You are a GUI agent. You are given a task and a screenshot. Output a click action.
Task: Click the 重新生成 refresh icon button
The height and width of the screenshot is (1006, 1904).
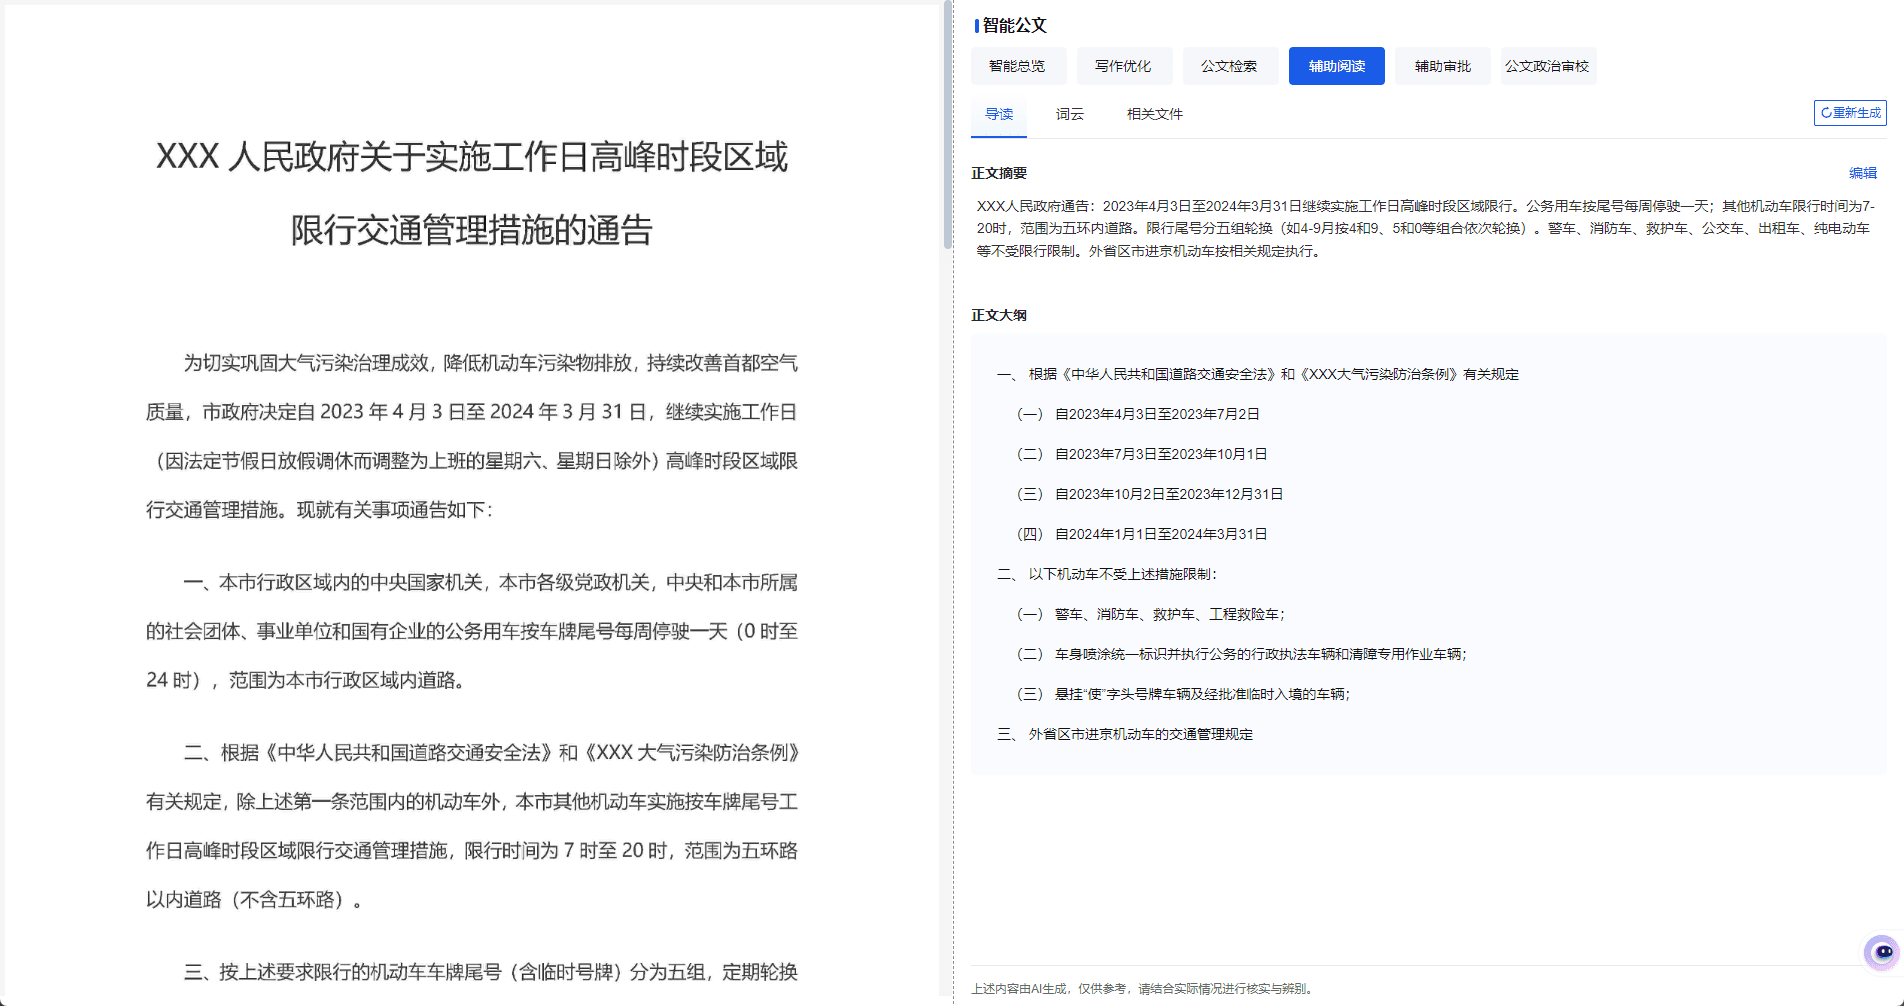1850,113
